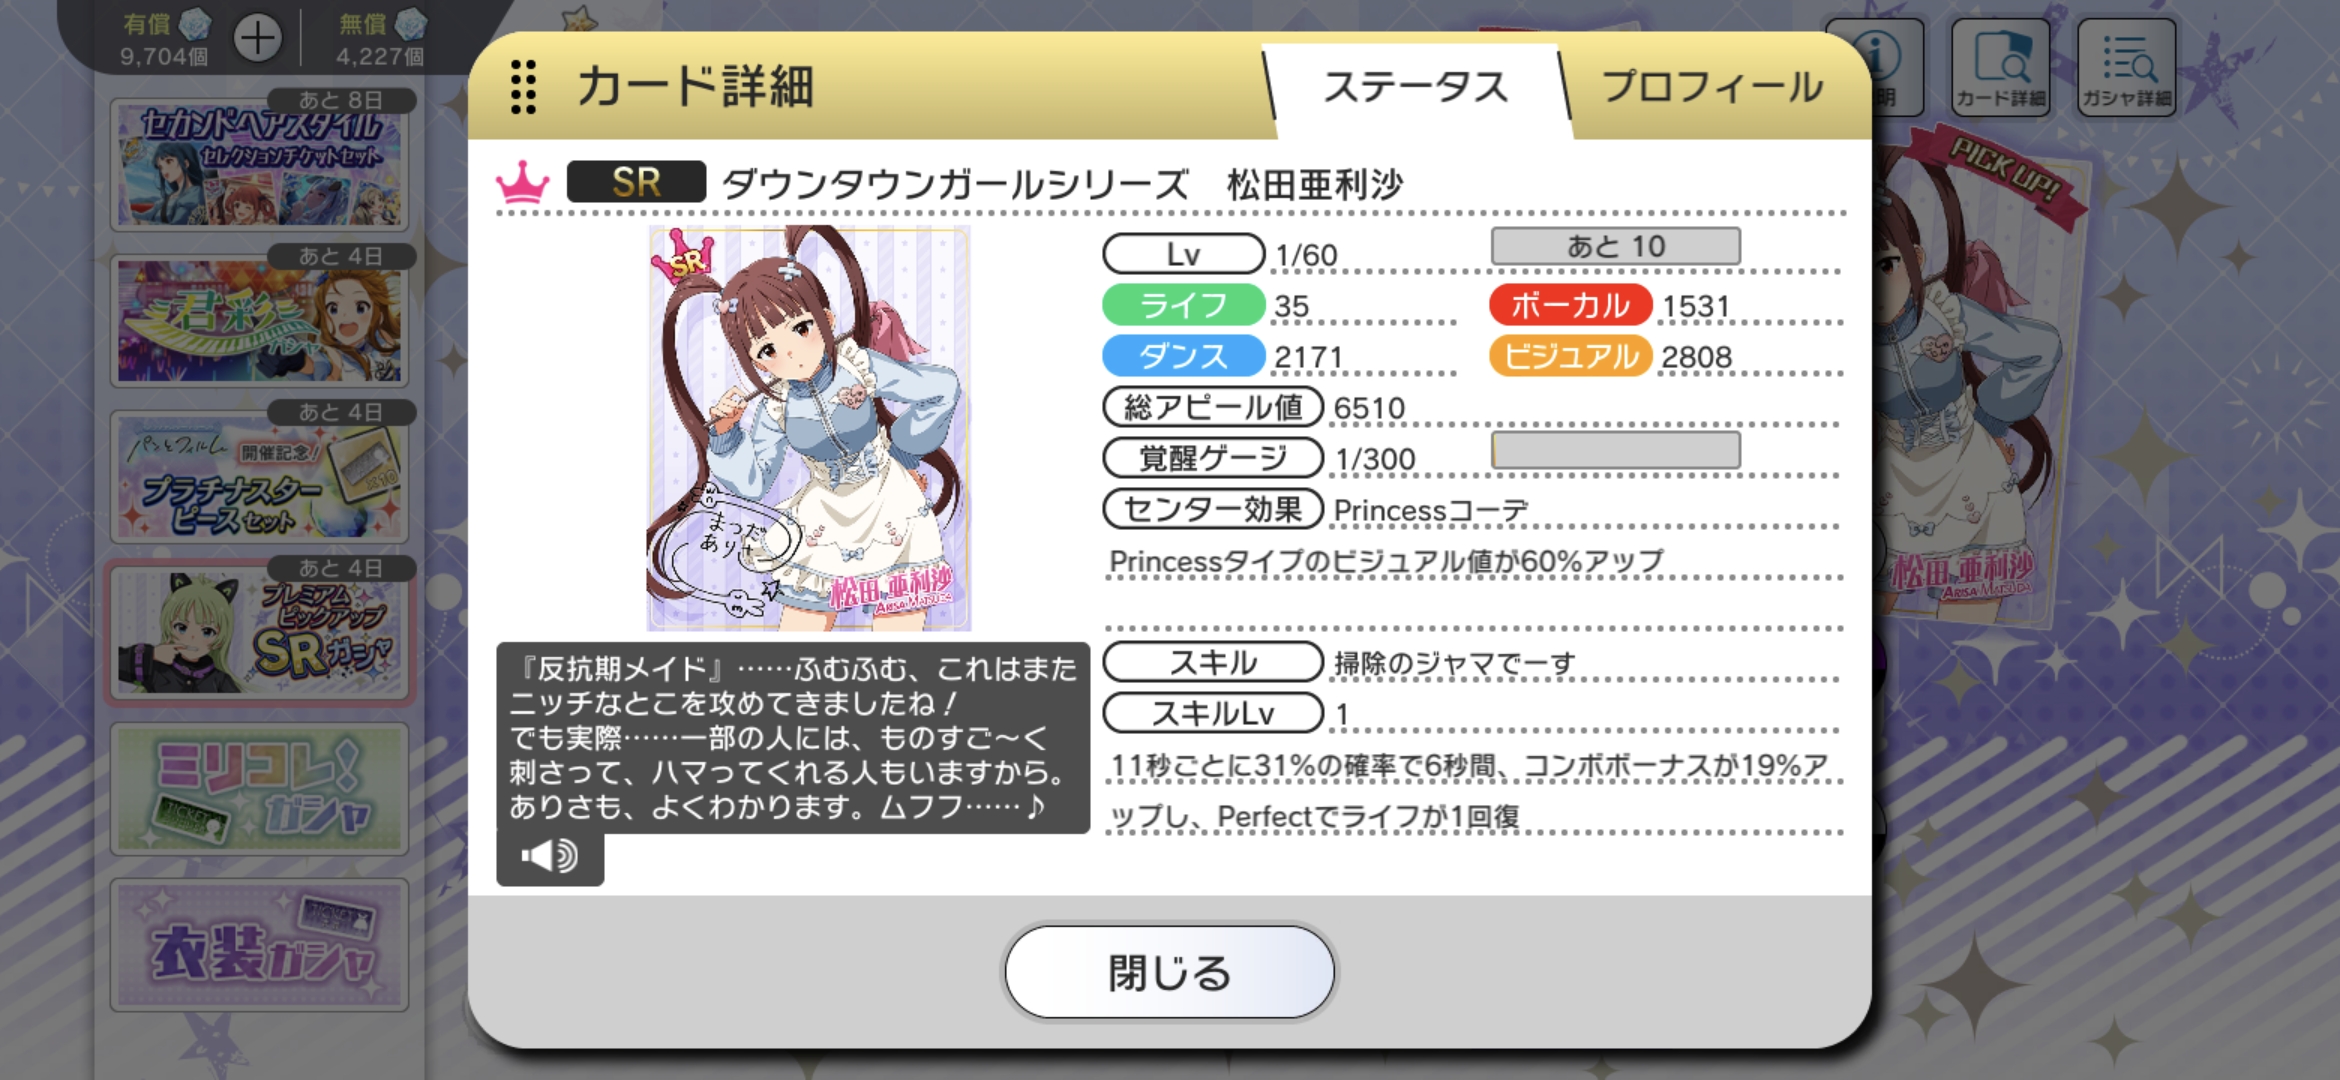Click the 覚醒ゲージ empty progress bar
Screen dimensions: 2340x1080
[x=1615, y=450]
